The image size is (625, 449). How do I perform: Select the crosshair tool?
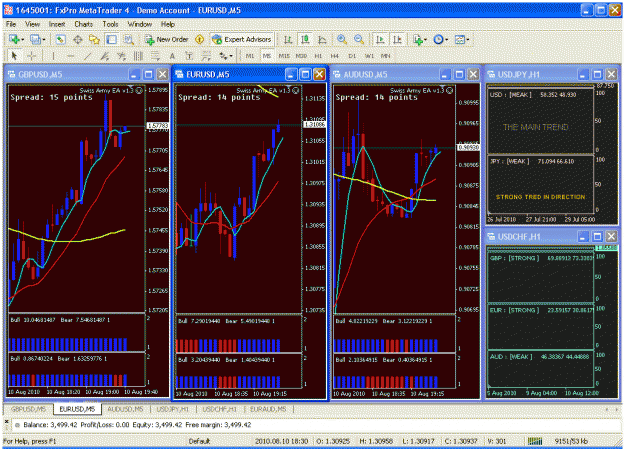tap(31, 56)
